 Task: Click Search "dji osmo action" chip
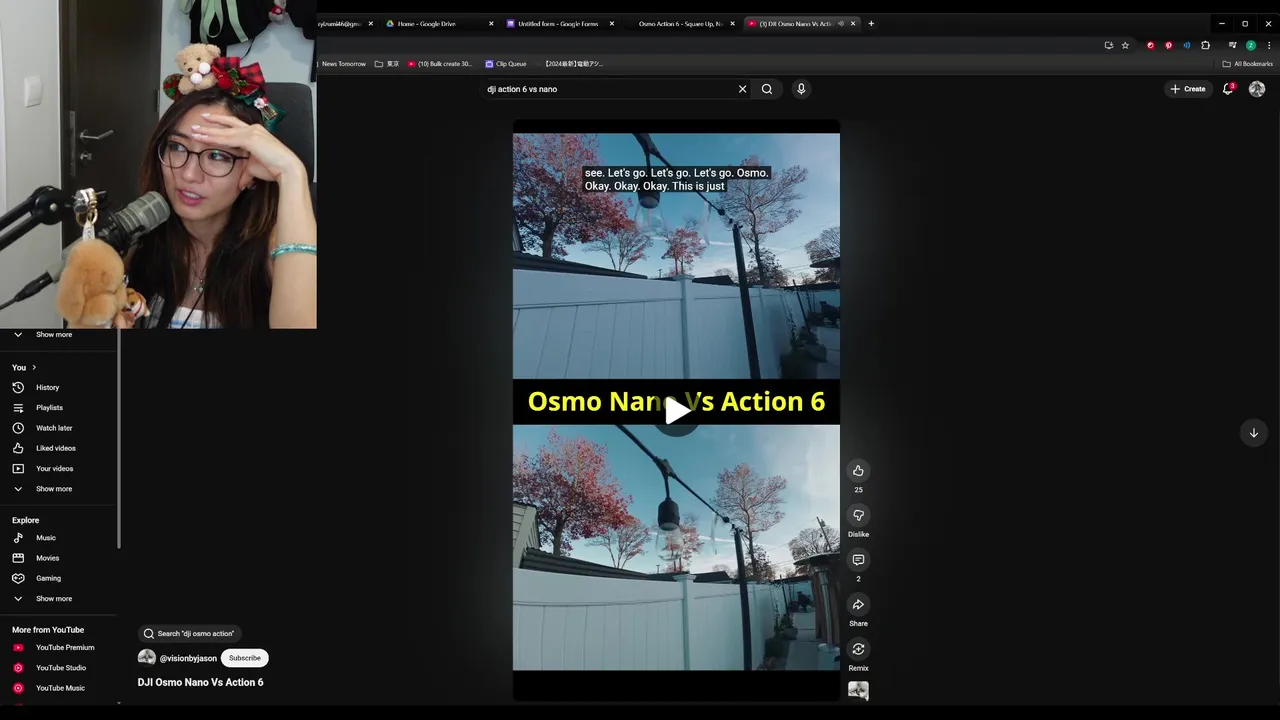point(189,633)
